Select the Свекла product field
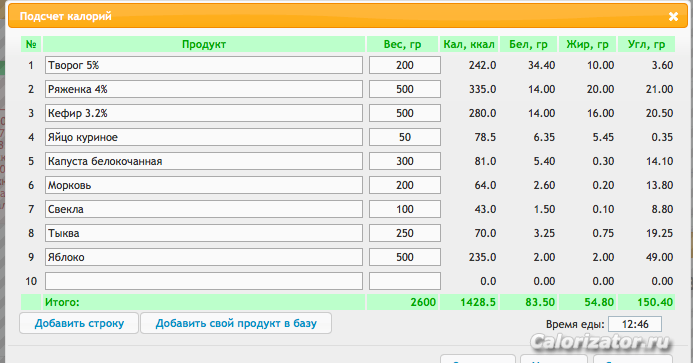This screenshot has width=693, height=363. click(x=204, y=209)
